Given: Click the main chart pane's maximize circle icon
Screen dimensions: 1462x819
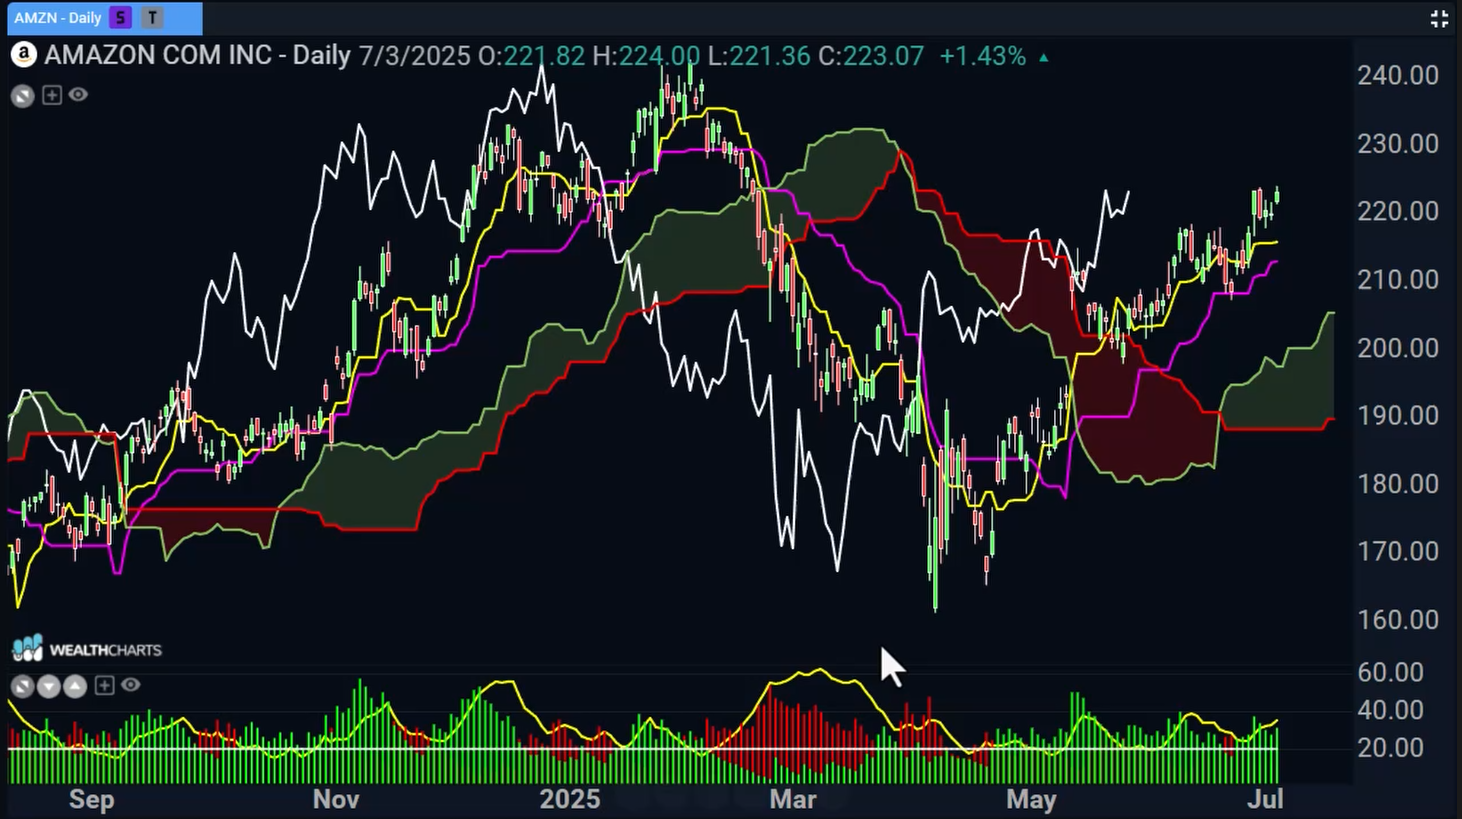Looking at the screenshot, I should [x=23, y=96].
